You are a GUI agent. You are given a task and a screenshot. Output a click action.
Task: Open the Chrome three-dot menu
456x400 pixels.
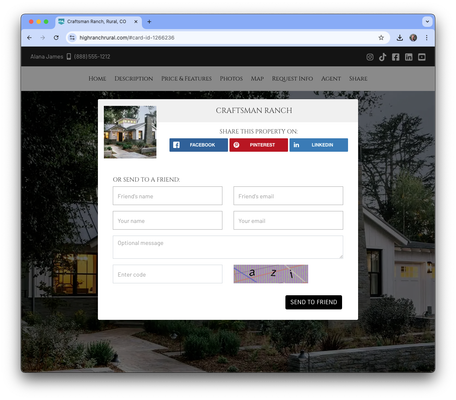(426, 38)
